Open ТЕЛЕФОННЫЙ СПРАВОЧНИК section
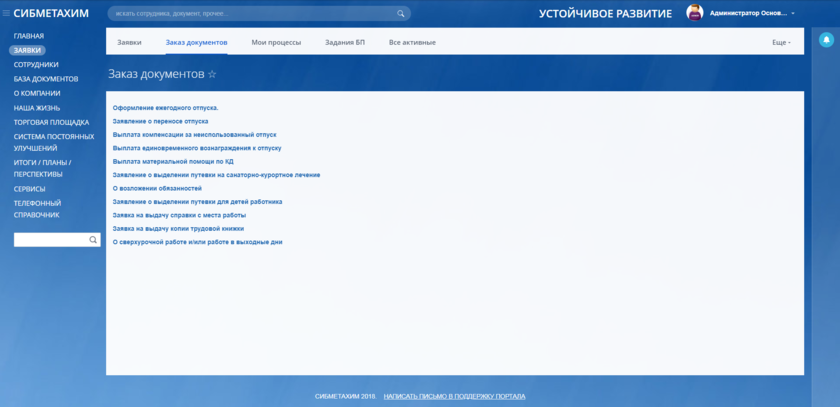Screen dimensions: 840x407 (x=37, y=209)
